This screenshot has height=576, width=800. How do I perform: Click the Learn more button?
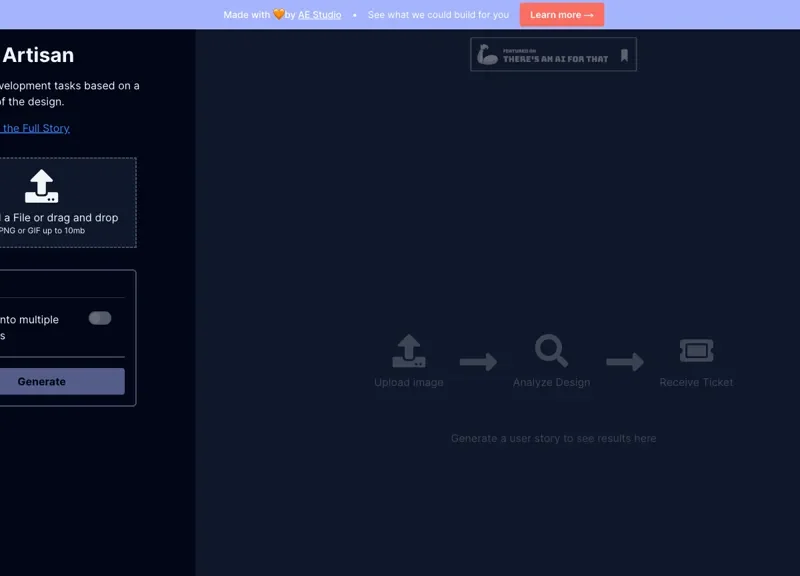pos(561,15)
